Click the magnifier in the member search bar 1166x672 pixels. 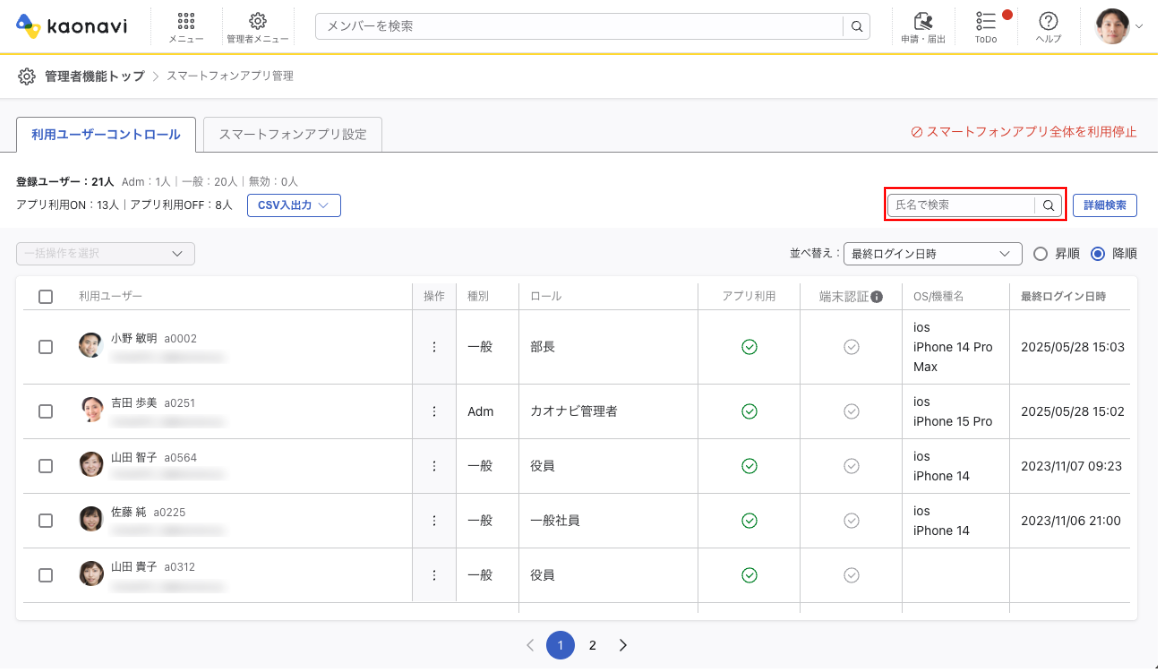(x=857, y=27)
